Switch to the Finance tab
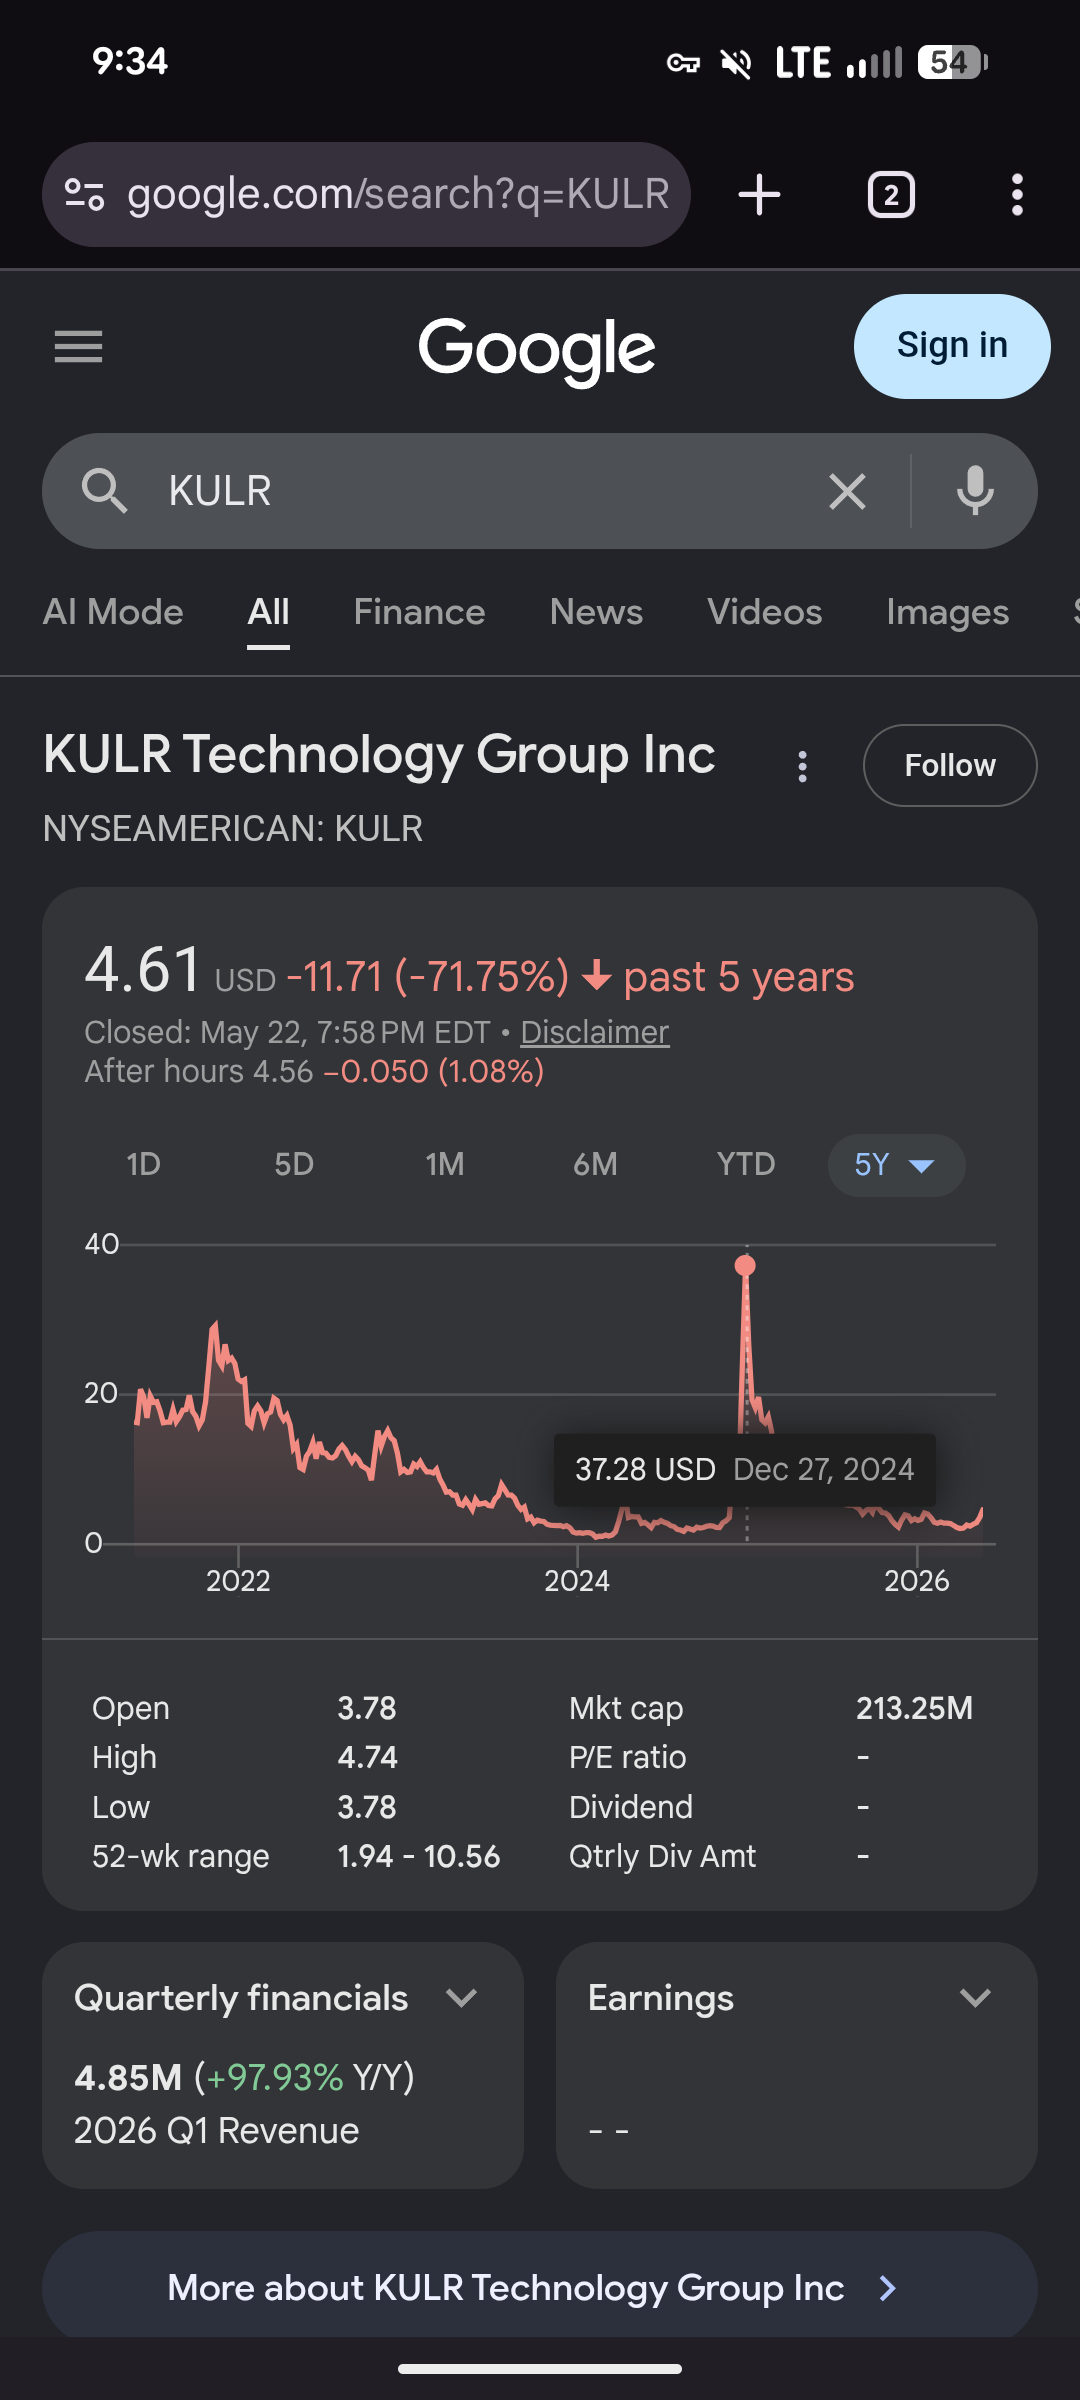The image size is (1080, 2400). click(x=419, y=612)
